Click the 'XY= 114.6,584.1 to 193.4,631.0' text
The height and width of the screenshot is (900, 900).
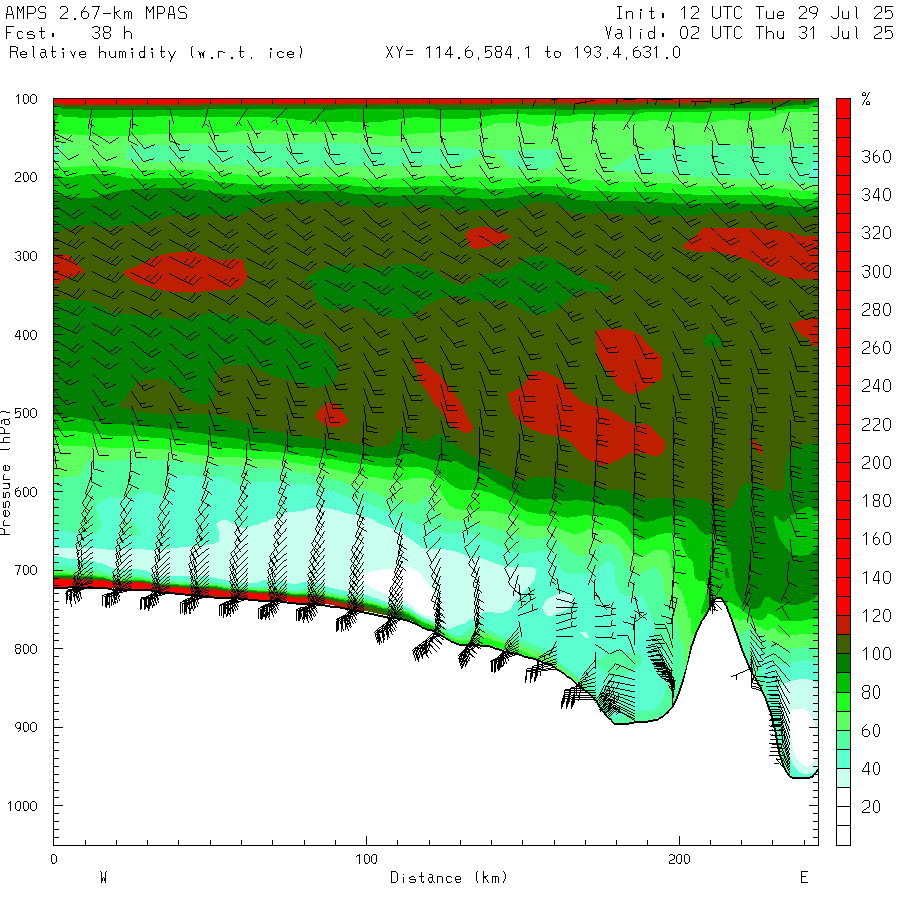tap(533, 53)
